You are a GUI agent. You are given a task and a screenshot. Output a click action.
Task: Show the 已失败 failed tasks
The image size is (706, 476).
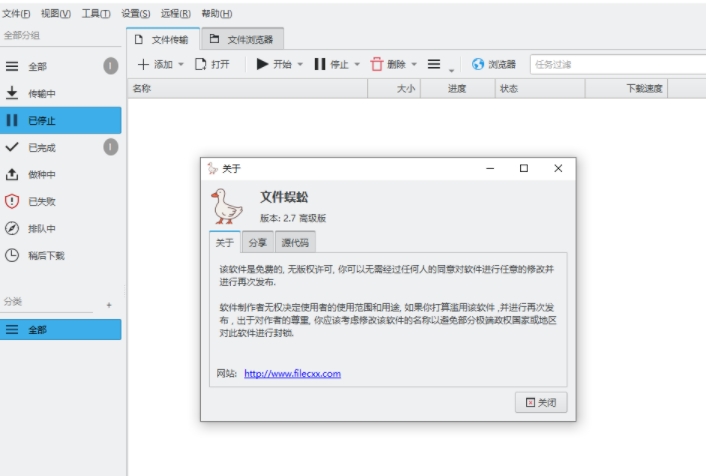41,201
